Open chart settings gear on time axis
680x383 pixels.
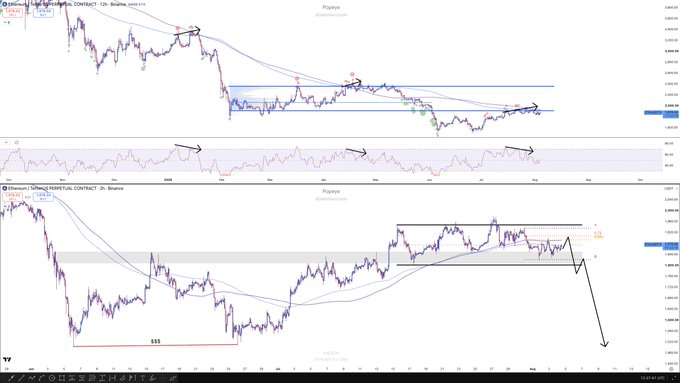pos(671,368)
